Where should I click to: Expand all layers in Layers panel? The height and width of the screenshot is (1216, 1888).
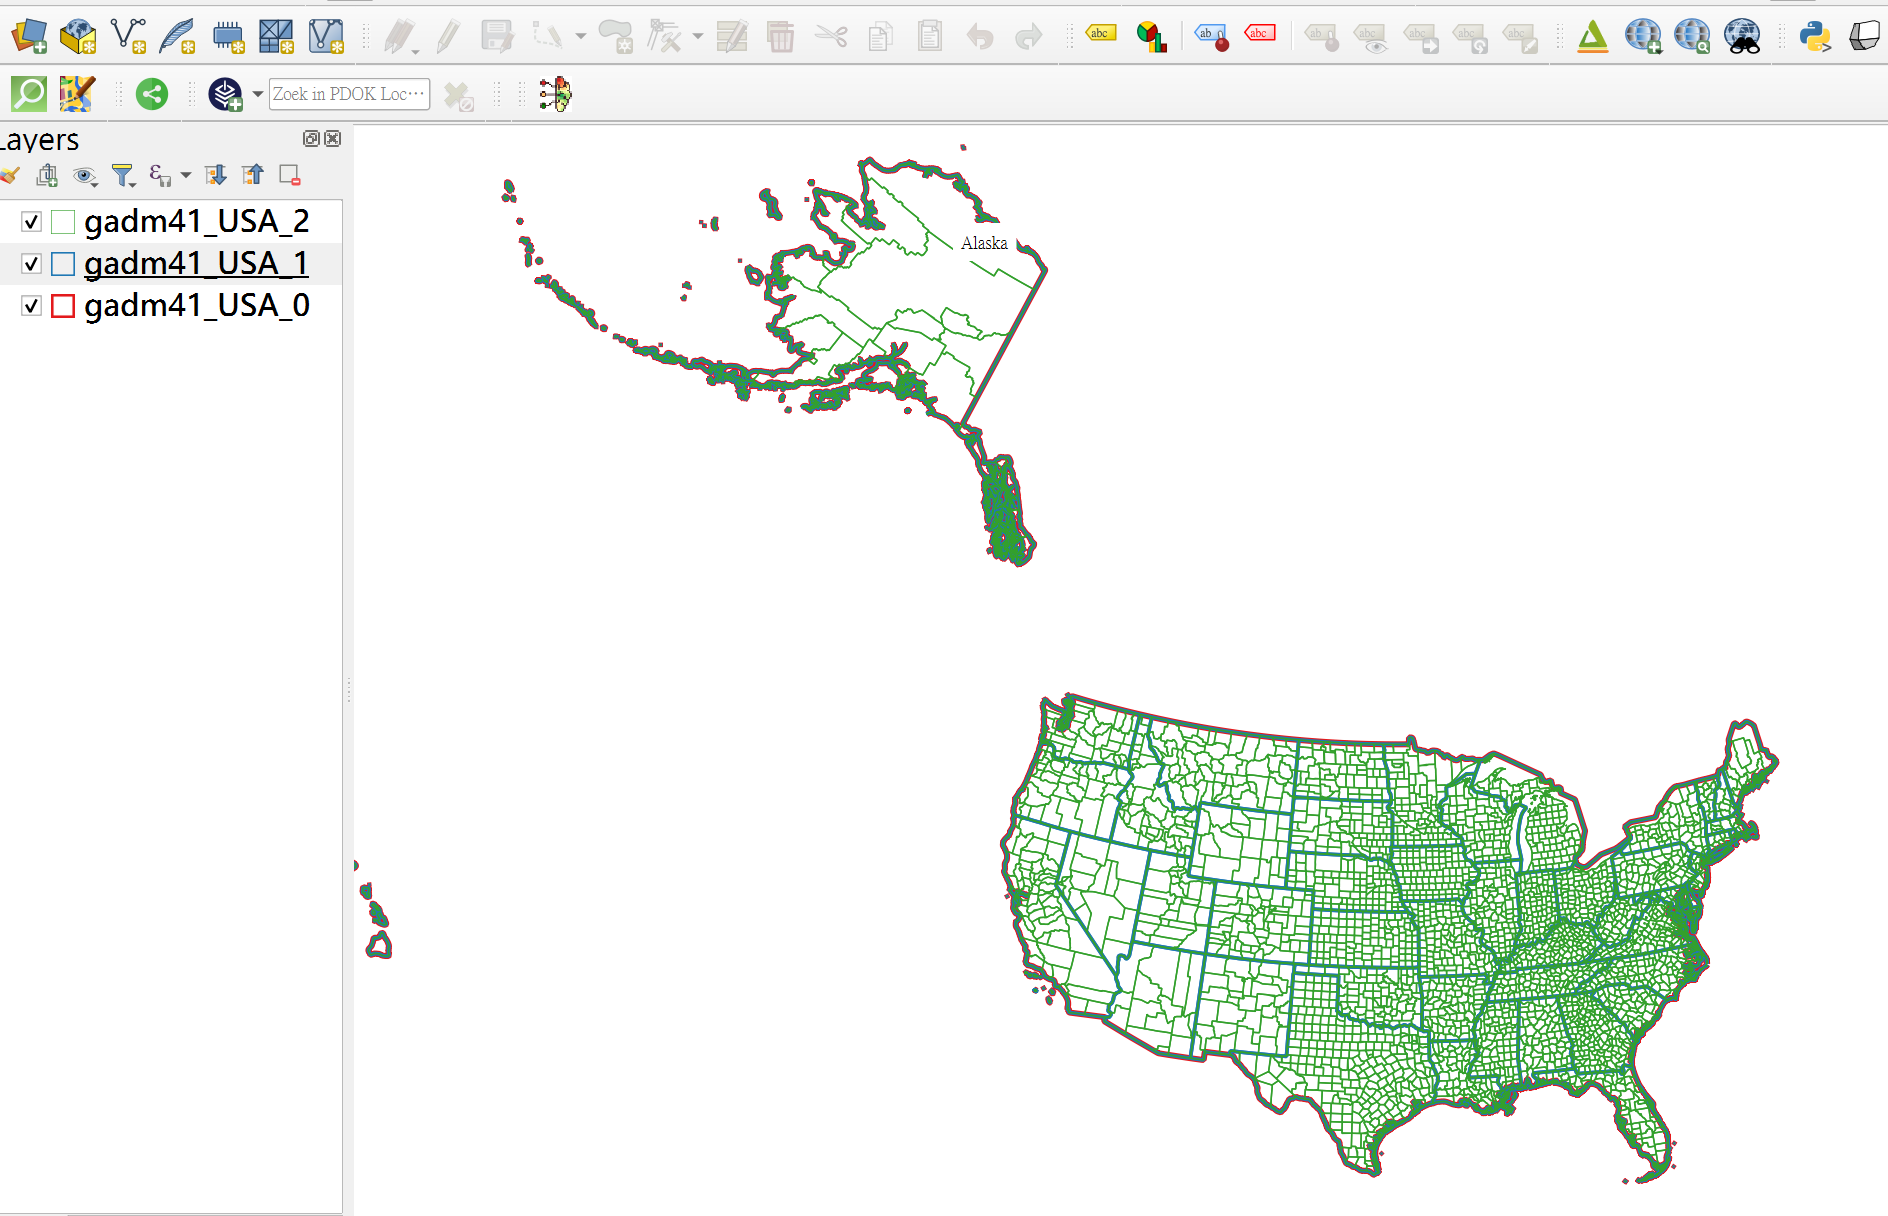[x=215, y=176]
